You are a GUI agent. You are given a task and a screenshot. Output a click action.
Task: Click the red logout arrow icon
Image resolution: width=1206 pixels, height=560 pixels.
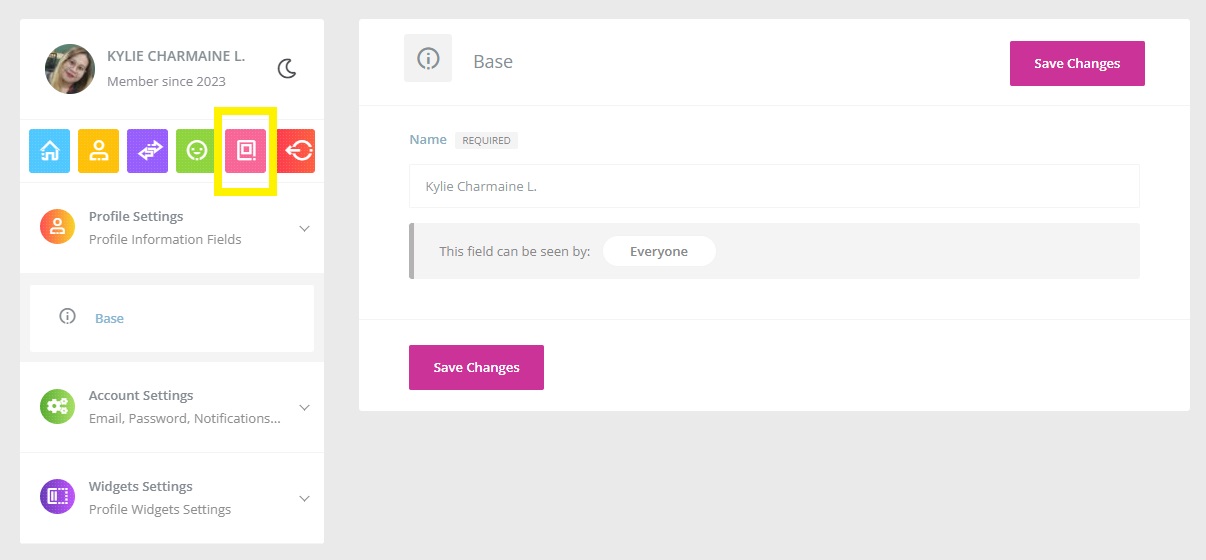coord(296,151)
